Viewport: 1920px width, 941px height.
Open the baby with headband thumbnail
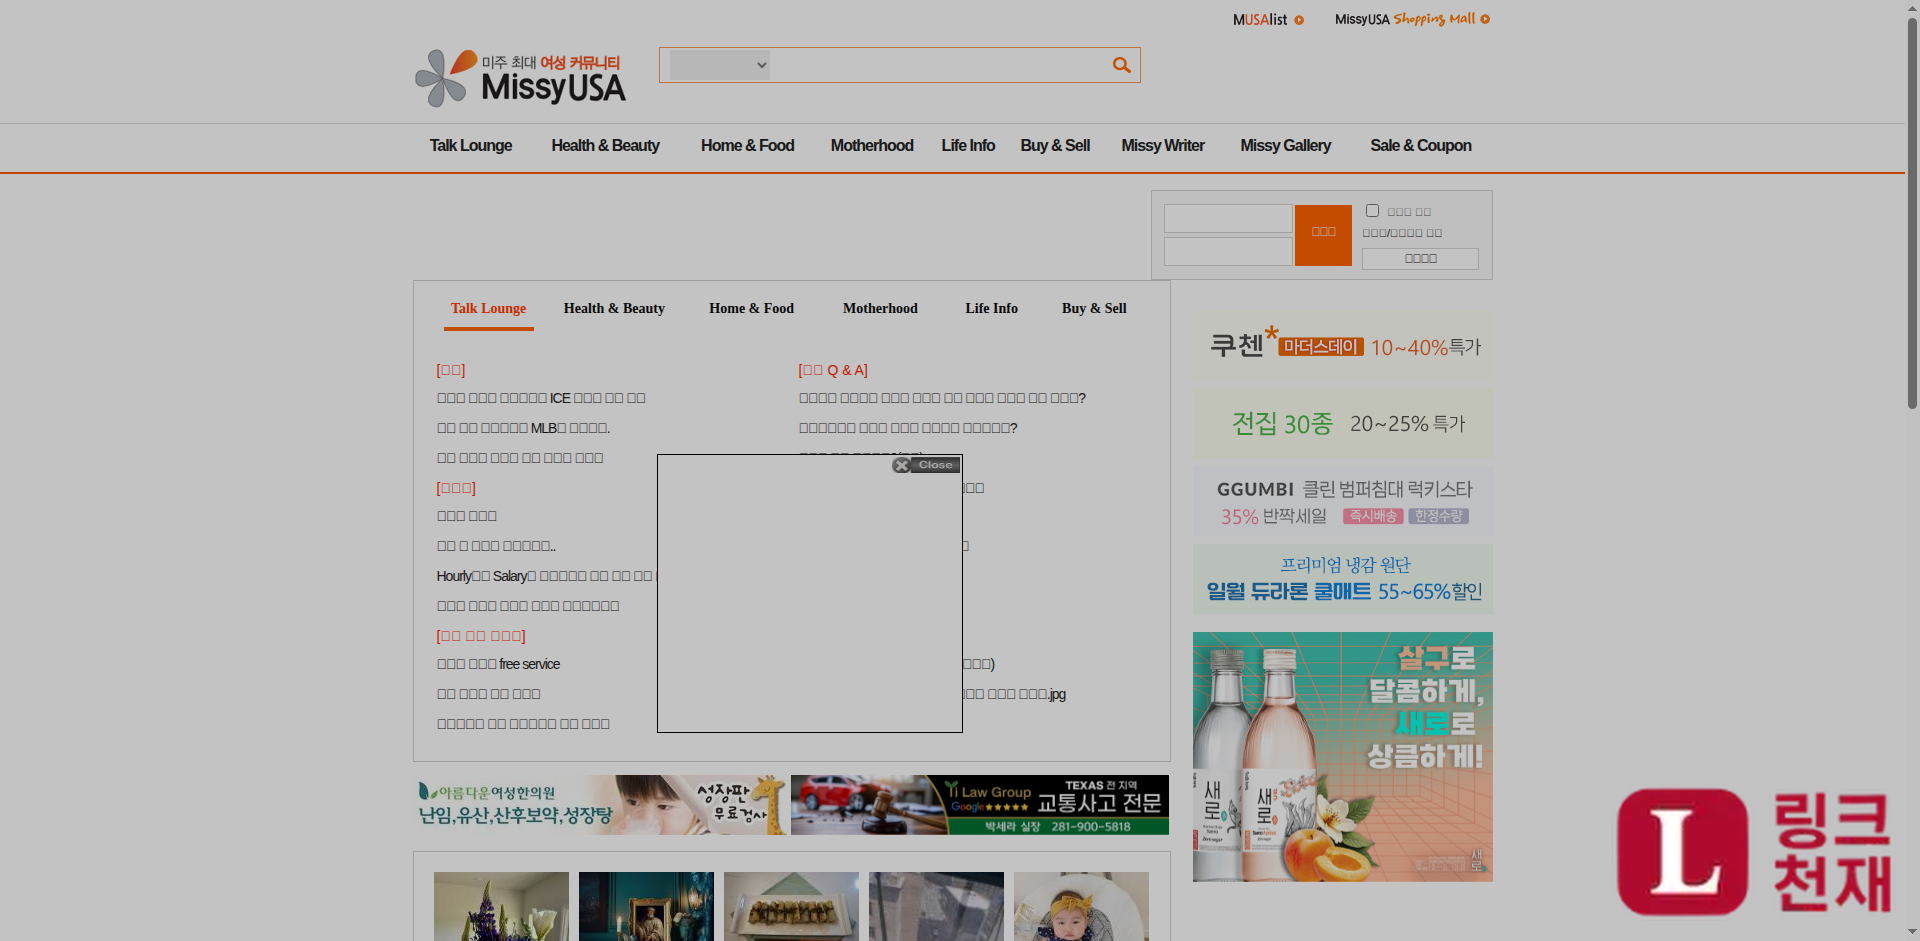1081,906
